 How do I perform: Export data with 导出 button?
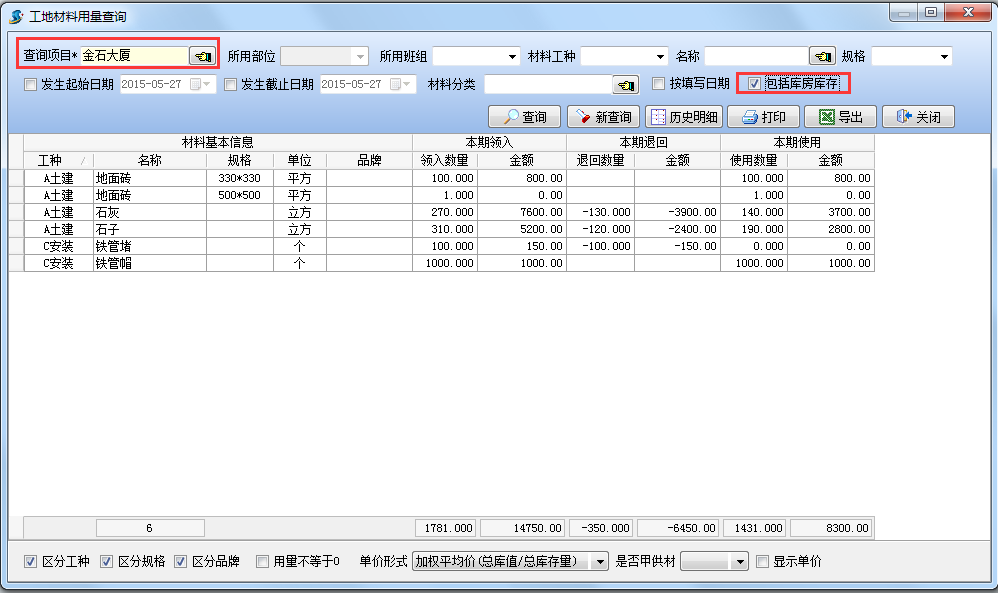point(840,117)
